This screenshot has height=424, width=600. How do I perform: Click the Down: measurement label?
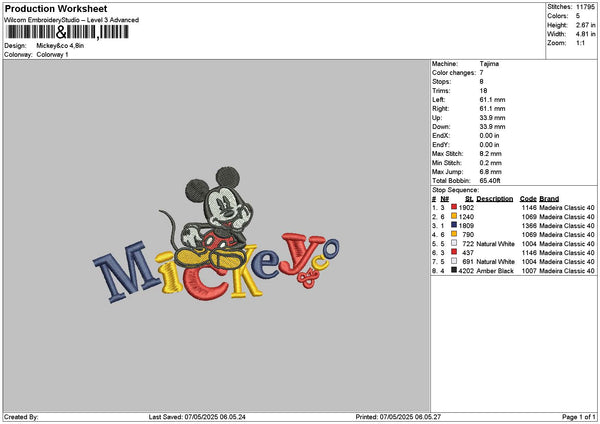pos(441,127)
